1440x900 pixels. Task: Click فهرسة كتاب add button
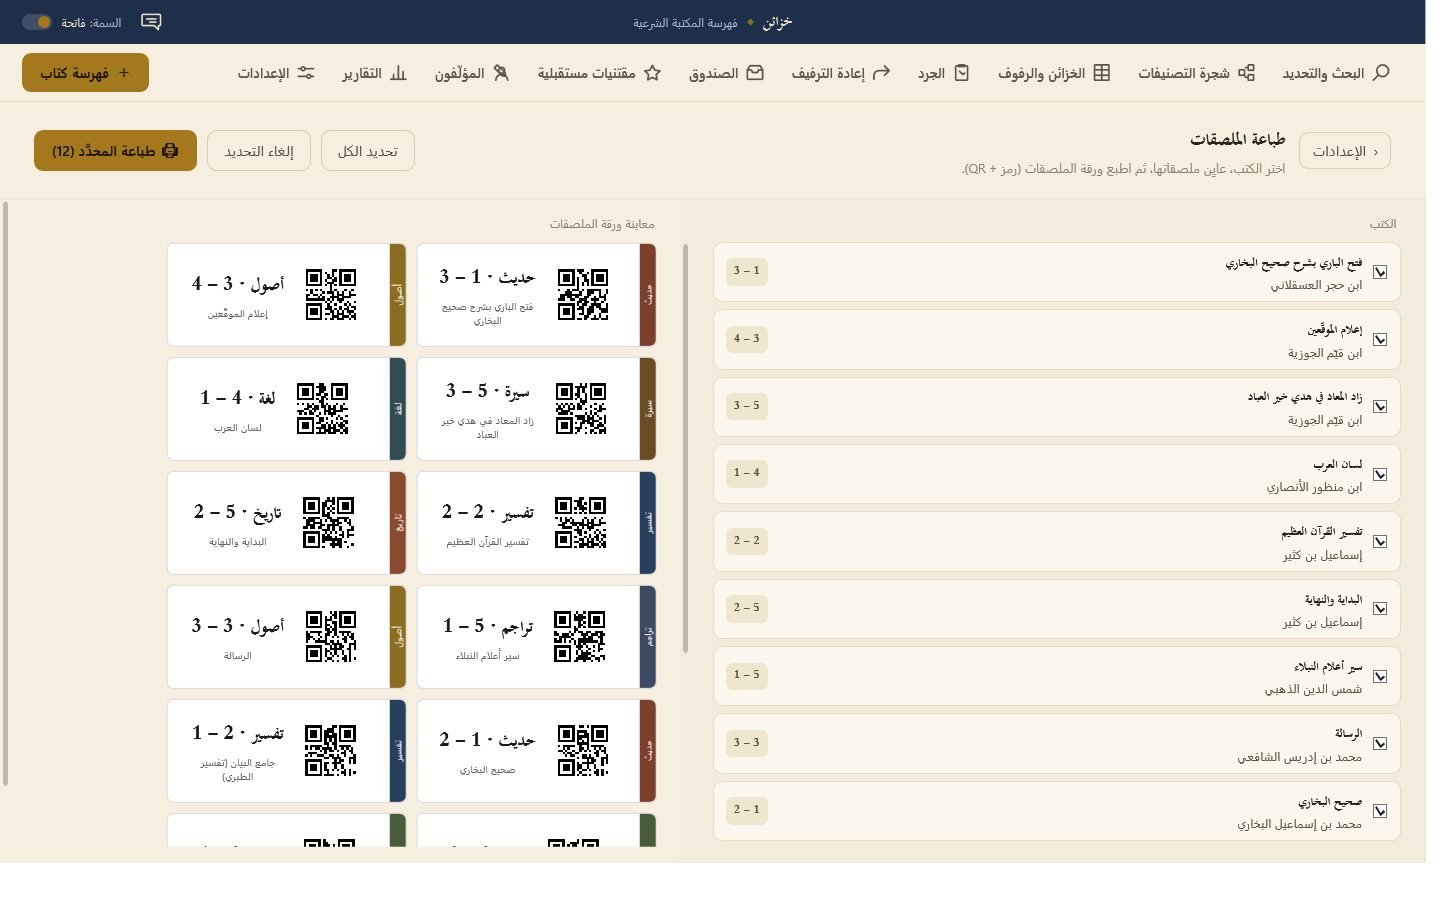[x=85, y=72]
